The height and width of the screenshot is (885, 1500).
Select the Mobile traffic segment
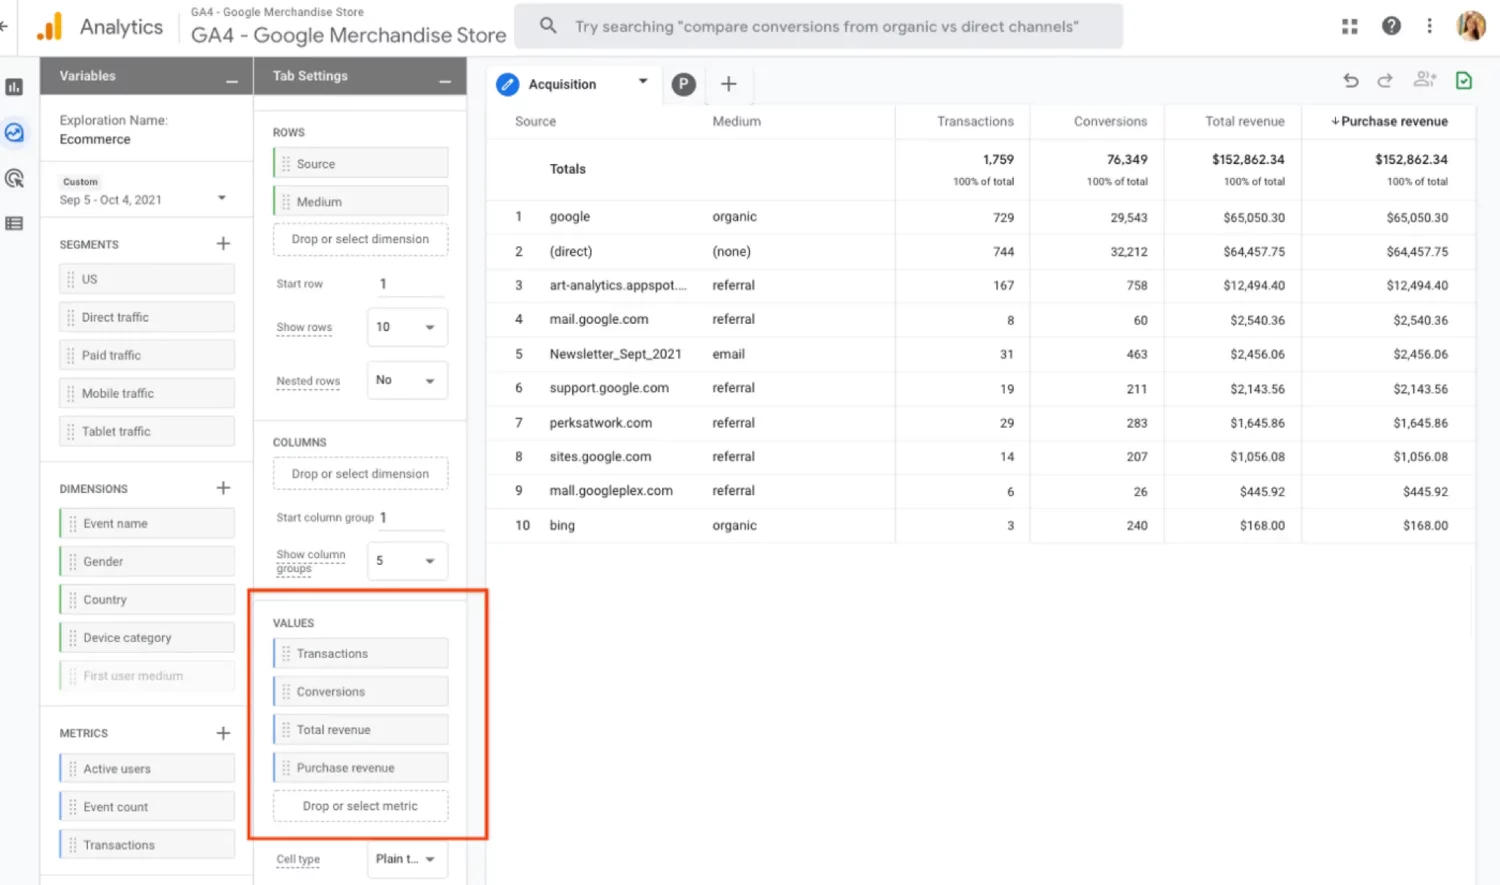147,393
